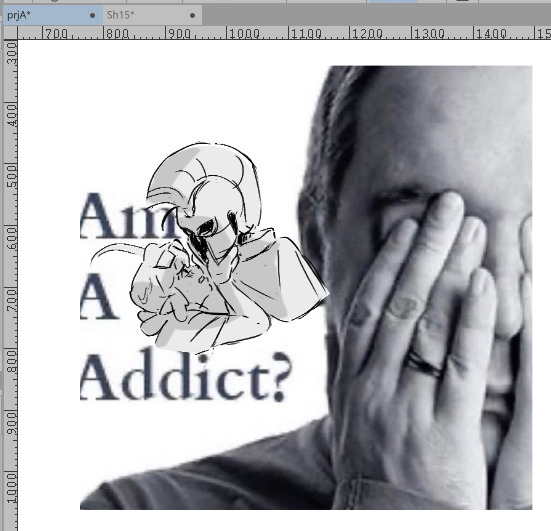Click the word 'Addict?' in the image
Viewport: 551px width, 531px height.
(x=186, y=376)
